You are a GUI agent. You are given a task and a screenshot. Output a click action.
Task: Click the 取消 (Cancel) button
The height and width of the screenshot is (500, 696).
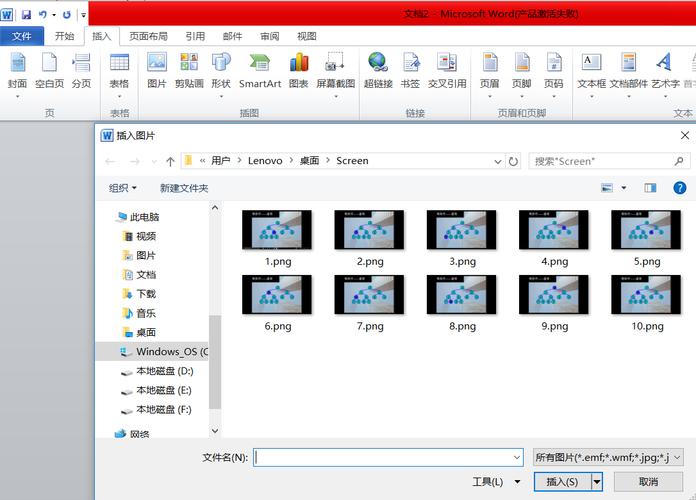pos(648,482)
